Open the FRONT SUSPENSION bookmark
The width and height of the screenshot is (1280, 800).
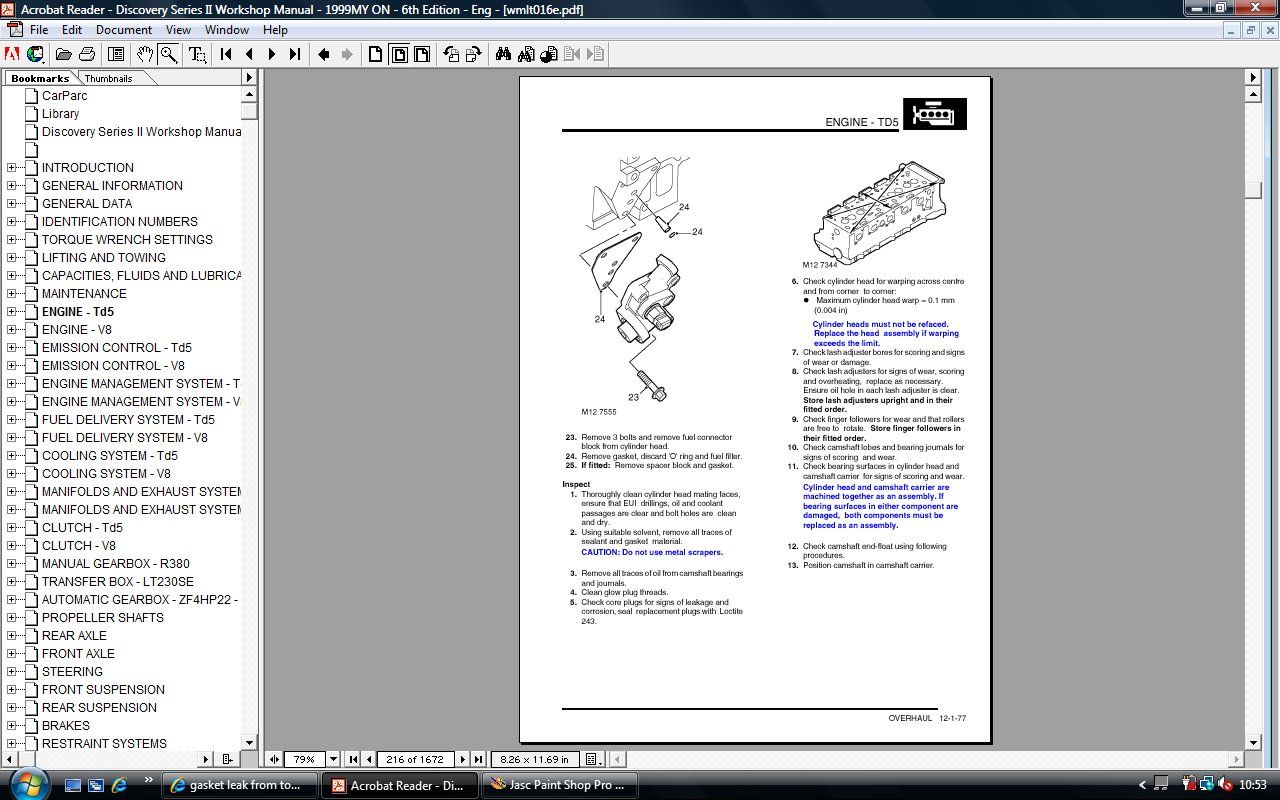coord(103,689)
